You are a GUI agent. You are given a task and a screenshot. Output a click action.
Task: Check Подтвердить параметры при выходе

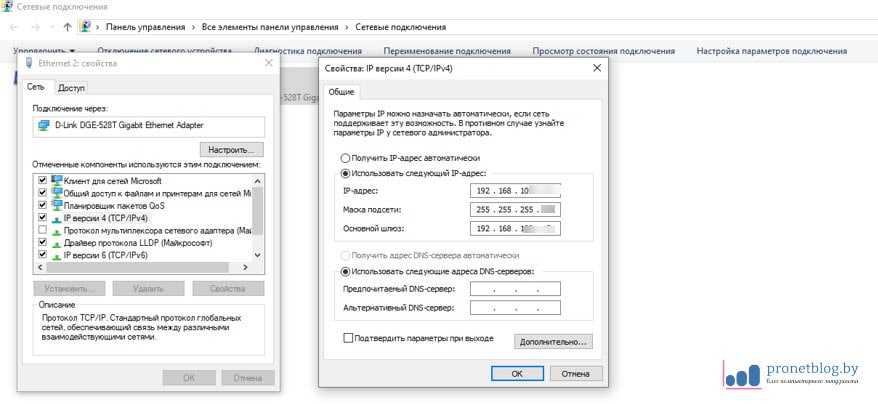348,339
